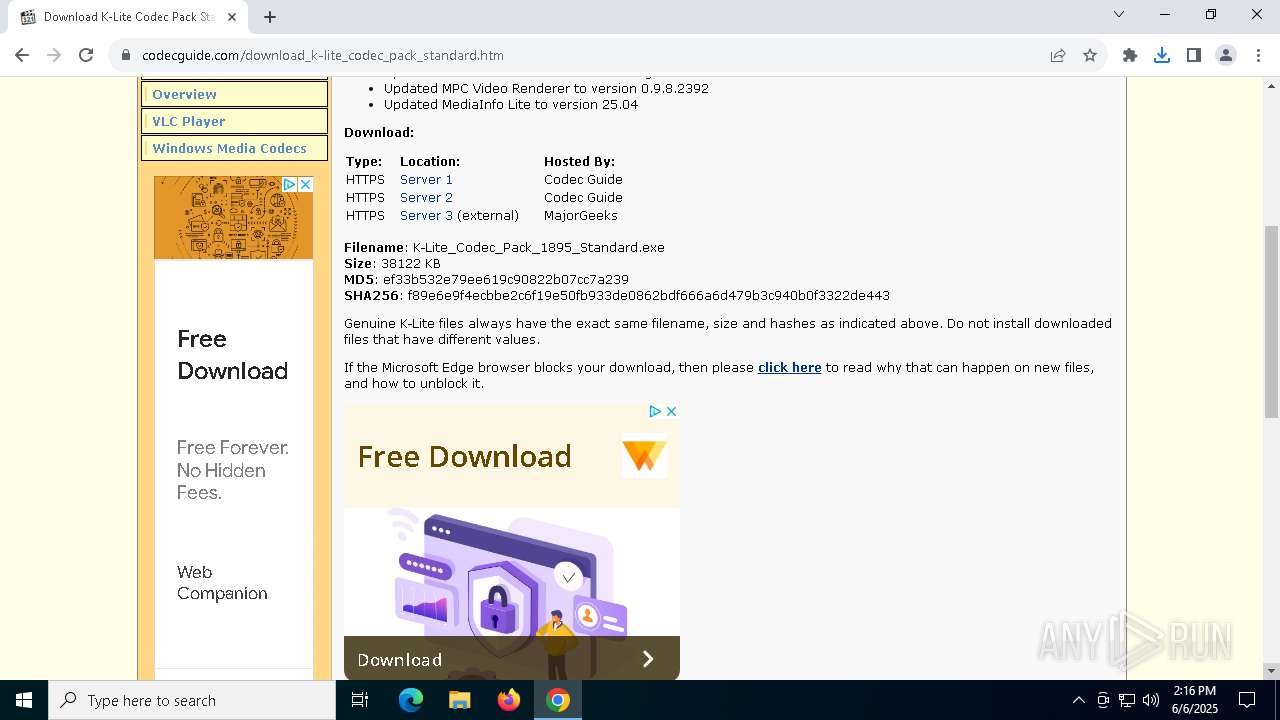
Task: Share this page via share icon
Action: pos(1058,55)
